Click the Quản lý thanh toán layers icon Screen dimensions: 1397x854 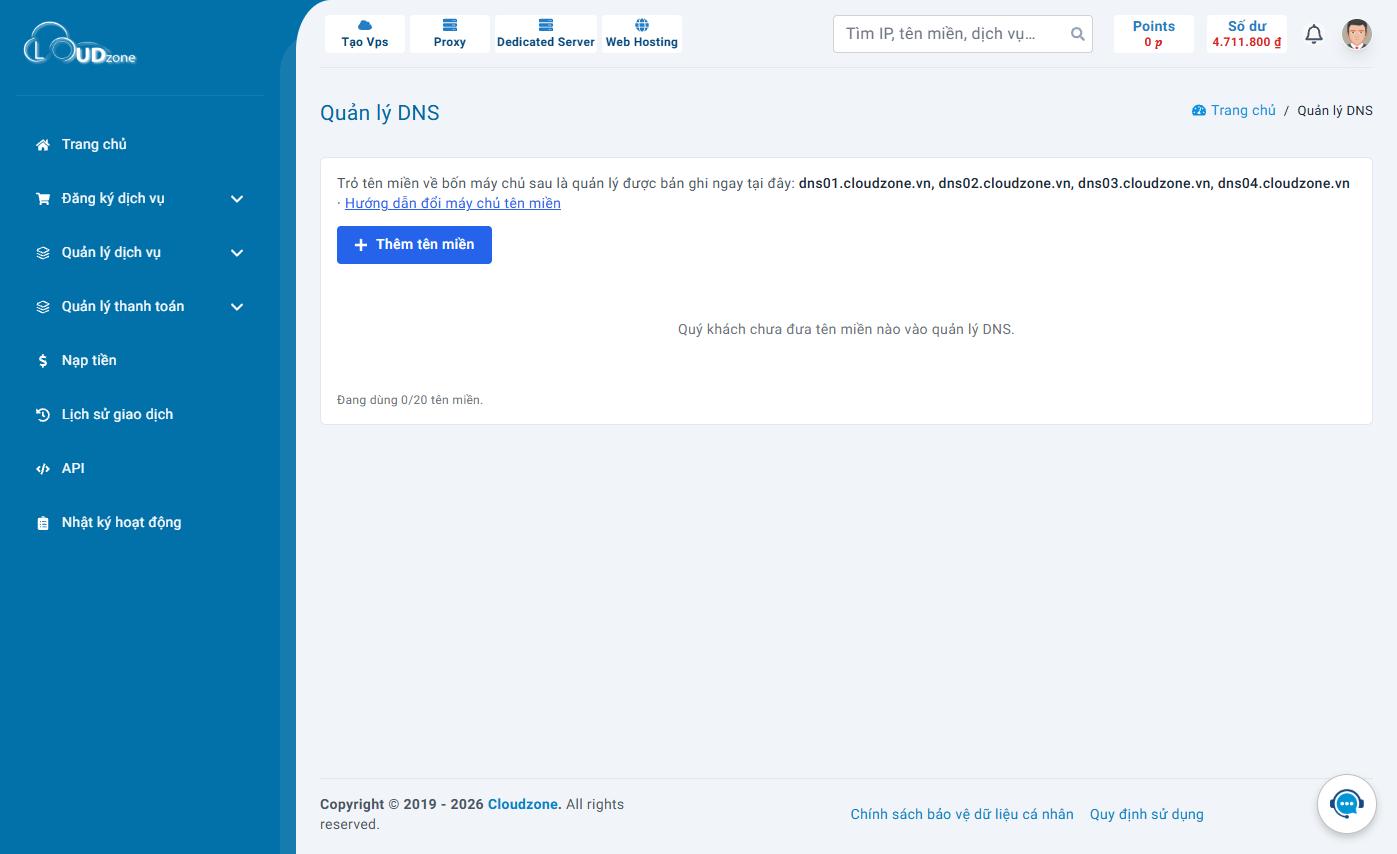tap(43, 307)
